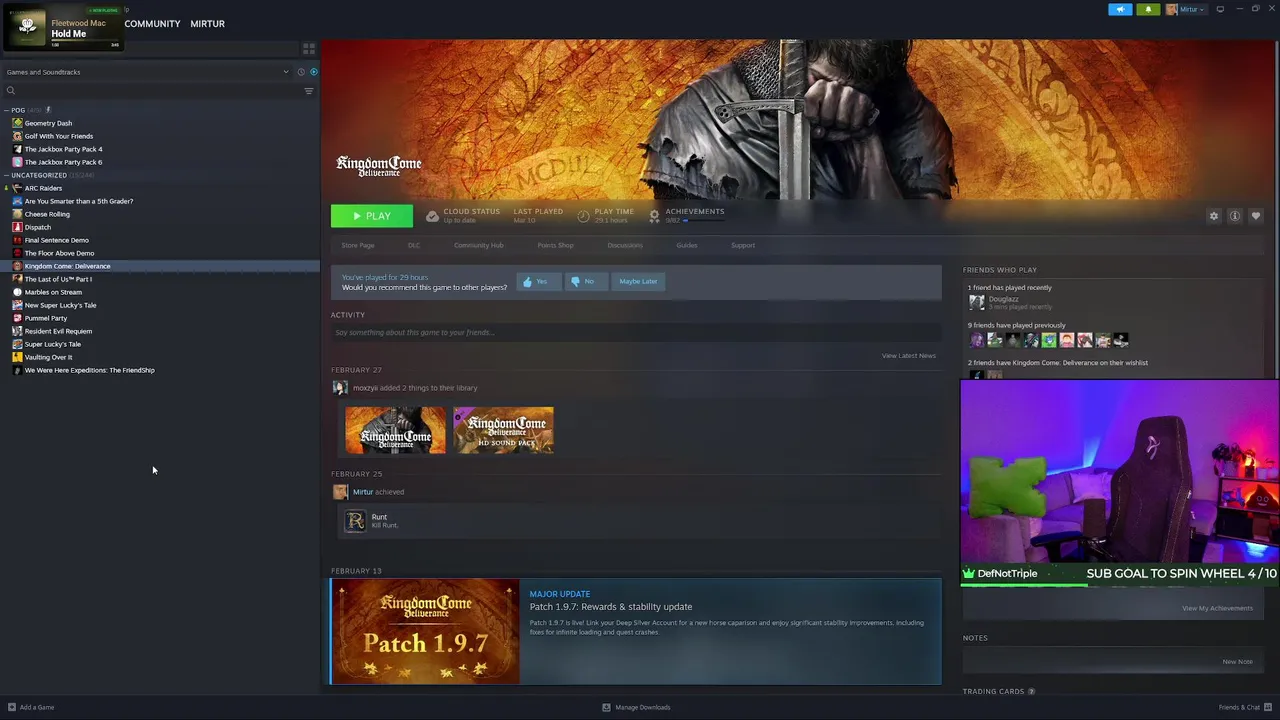The image size is (1280, 720).
Task: Open the Guides tab
Action: (x=687, y=245)
